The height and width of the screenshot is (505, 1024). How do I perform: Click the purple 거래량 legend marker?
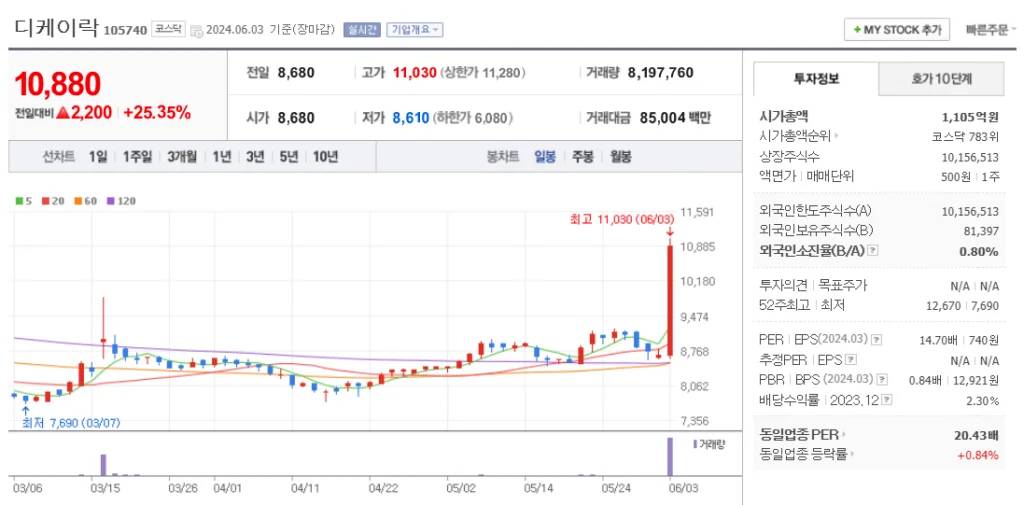coord(694,444)
